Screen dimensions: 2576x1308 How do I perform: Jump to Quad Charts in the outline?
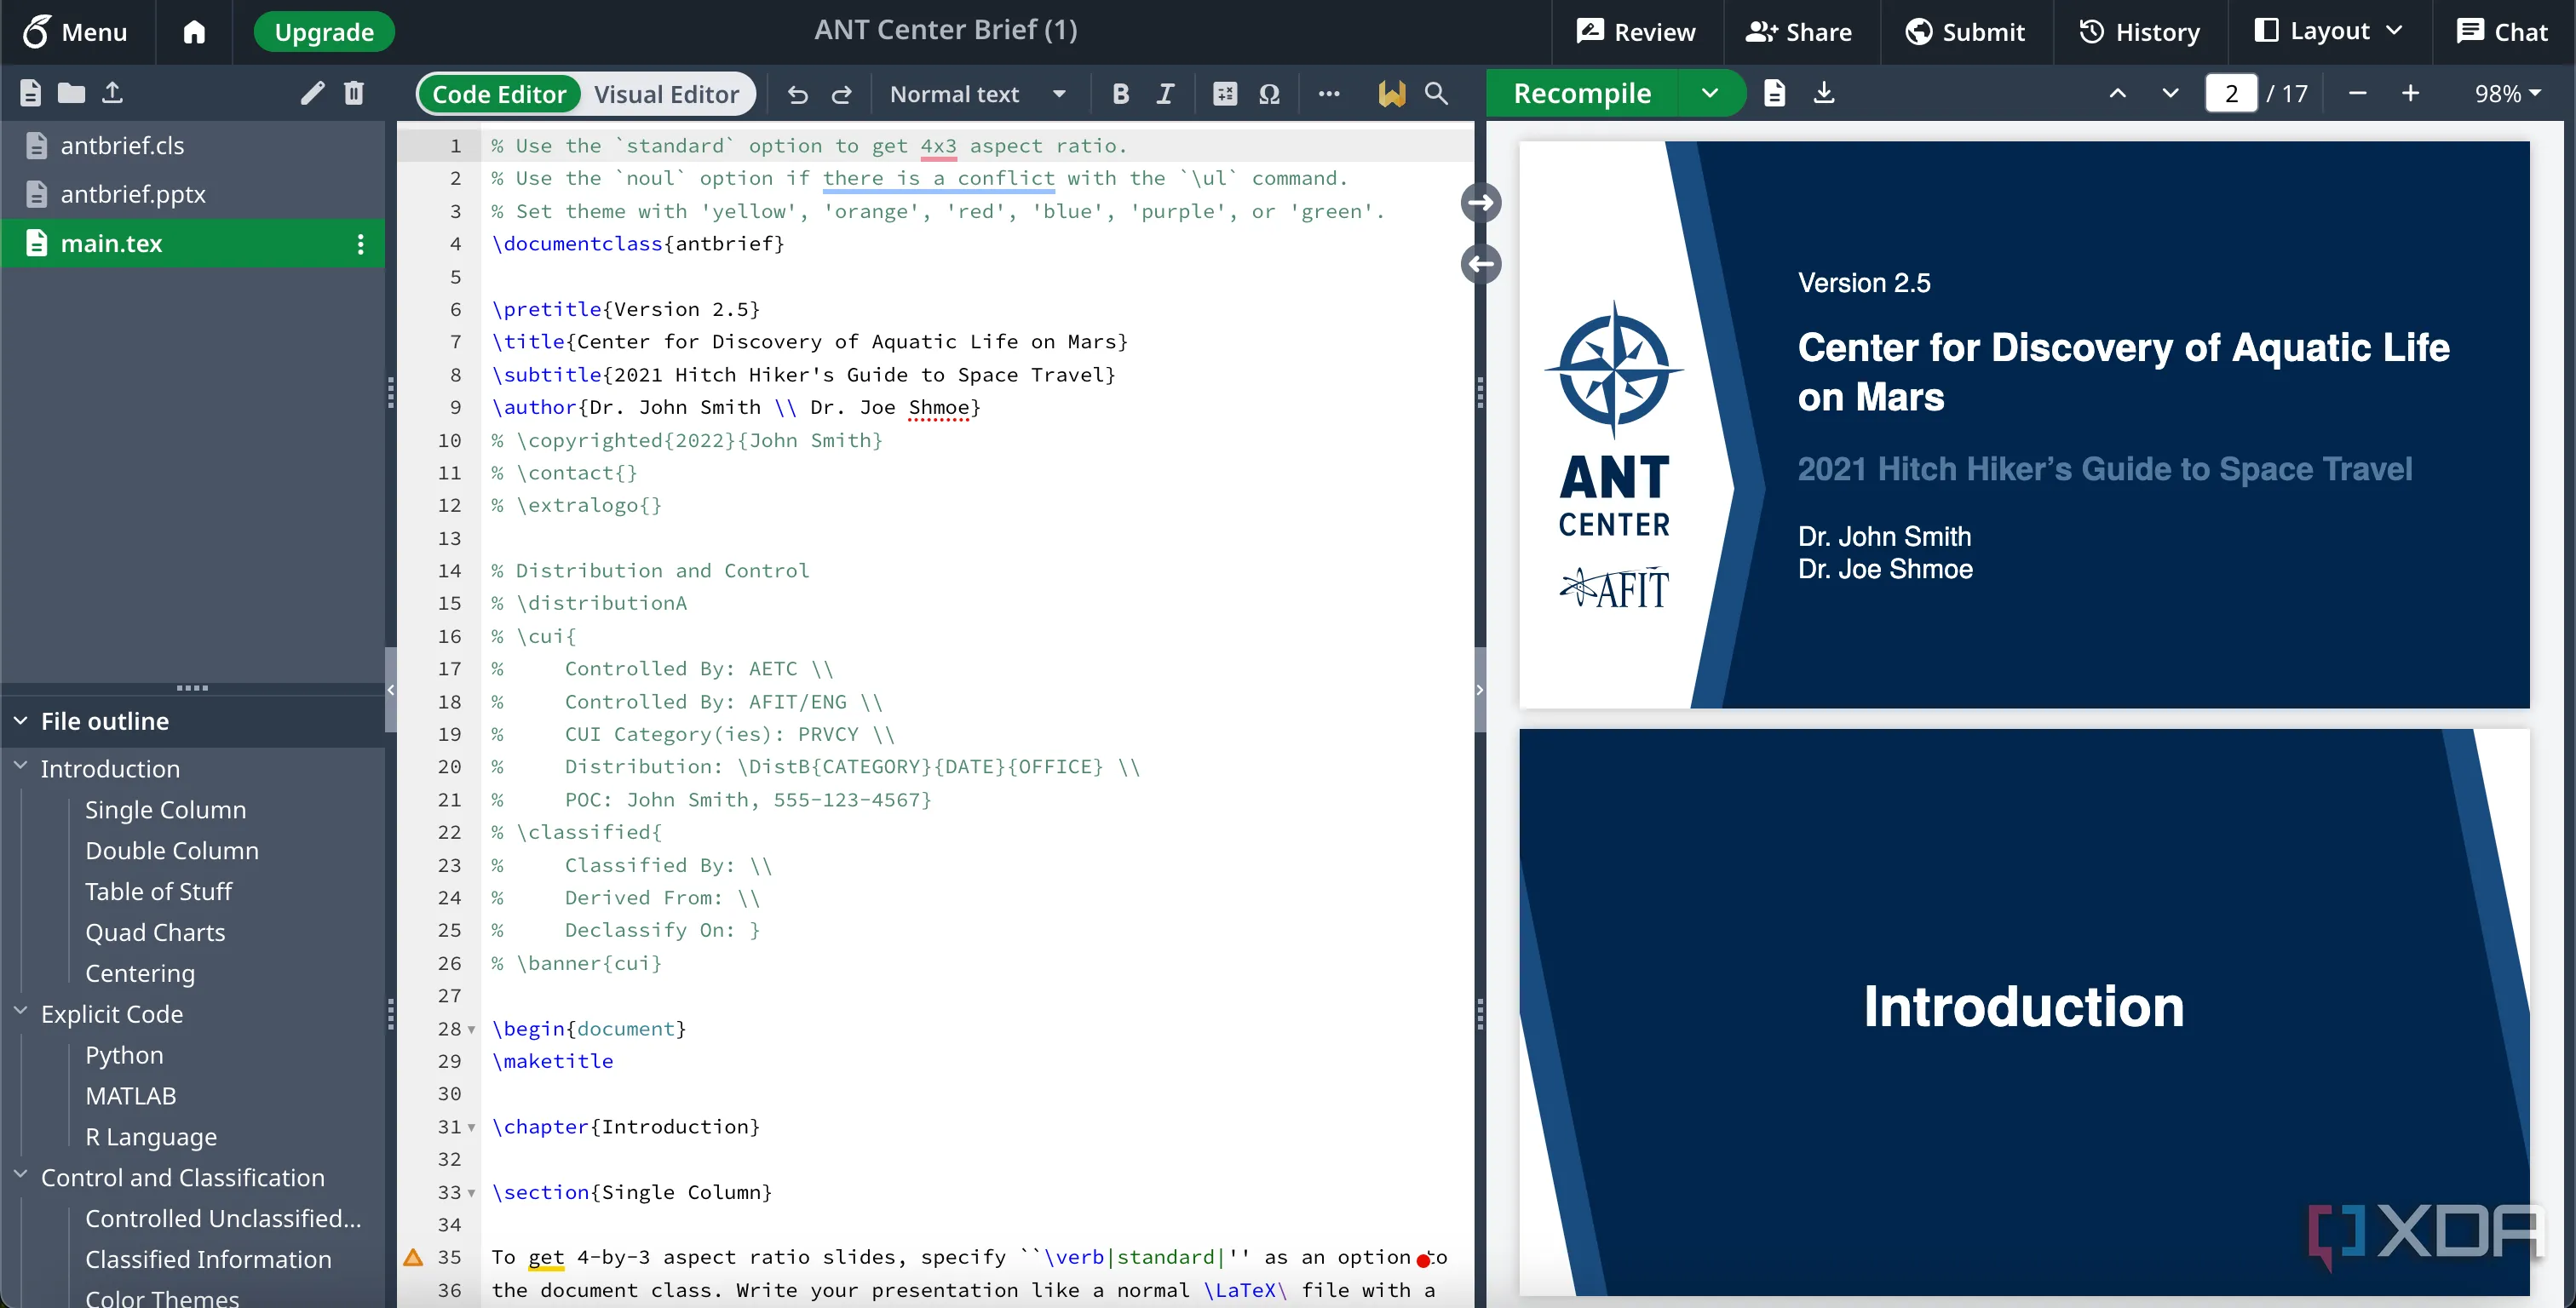tap(155, 933)
